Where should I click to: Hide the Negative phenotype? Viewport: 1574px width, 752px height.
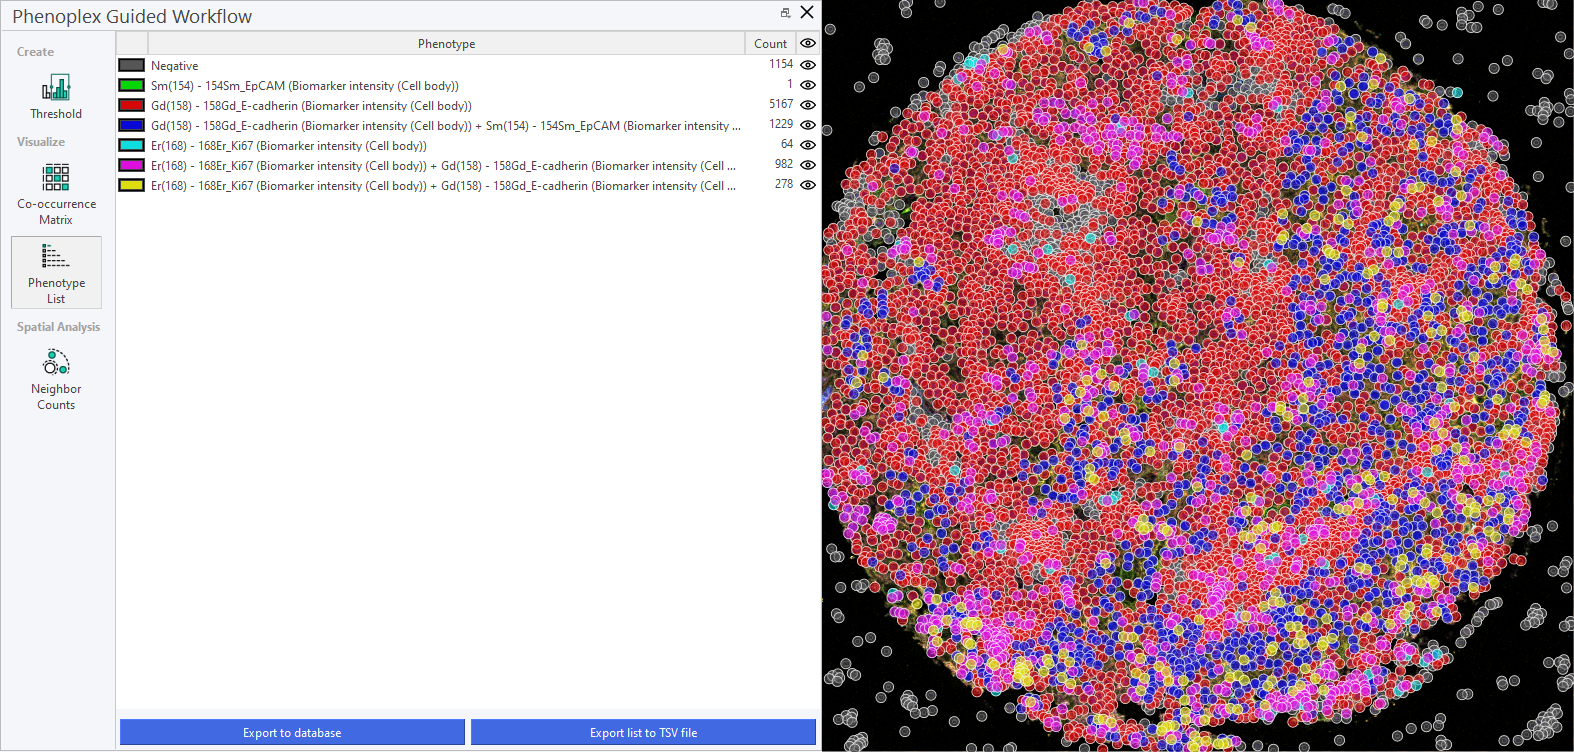coord(808,65)
